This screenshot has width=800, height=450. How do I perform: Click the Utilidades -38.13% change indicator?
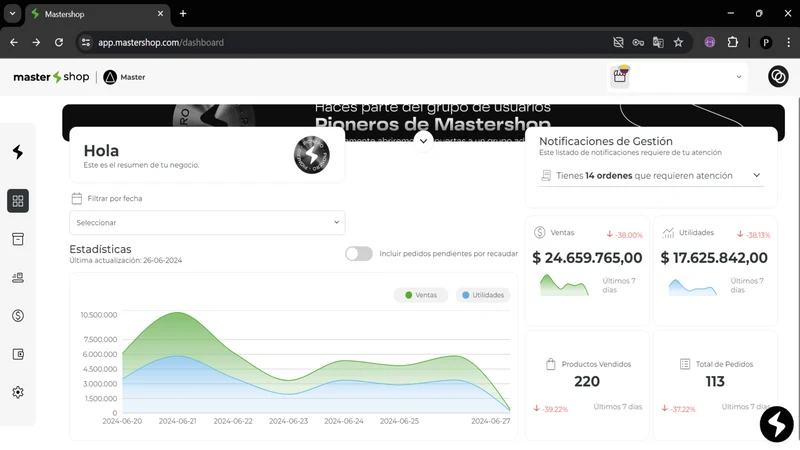coord(753,235)
